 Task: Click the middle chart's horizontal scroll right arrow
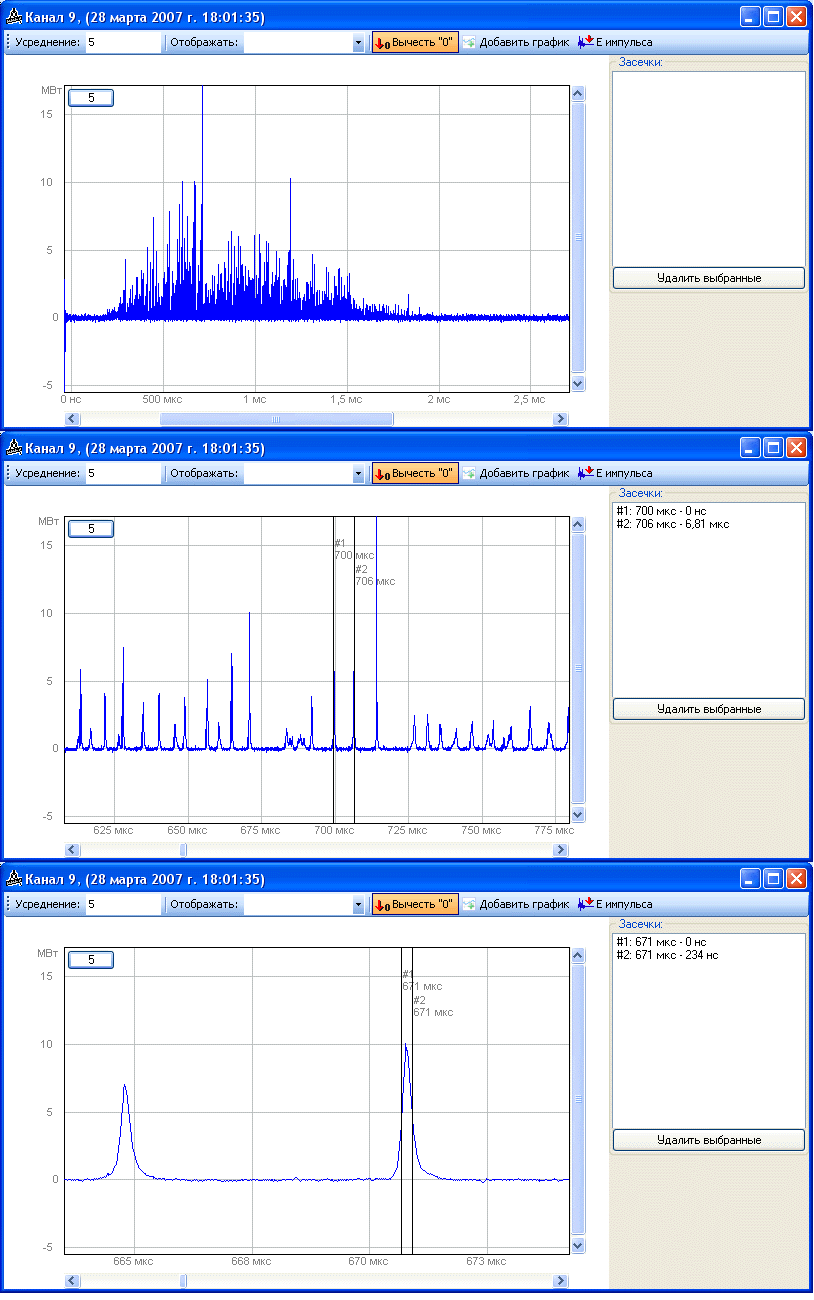point(561,850)
